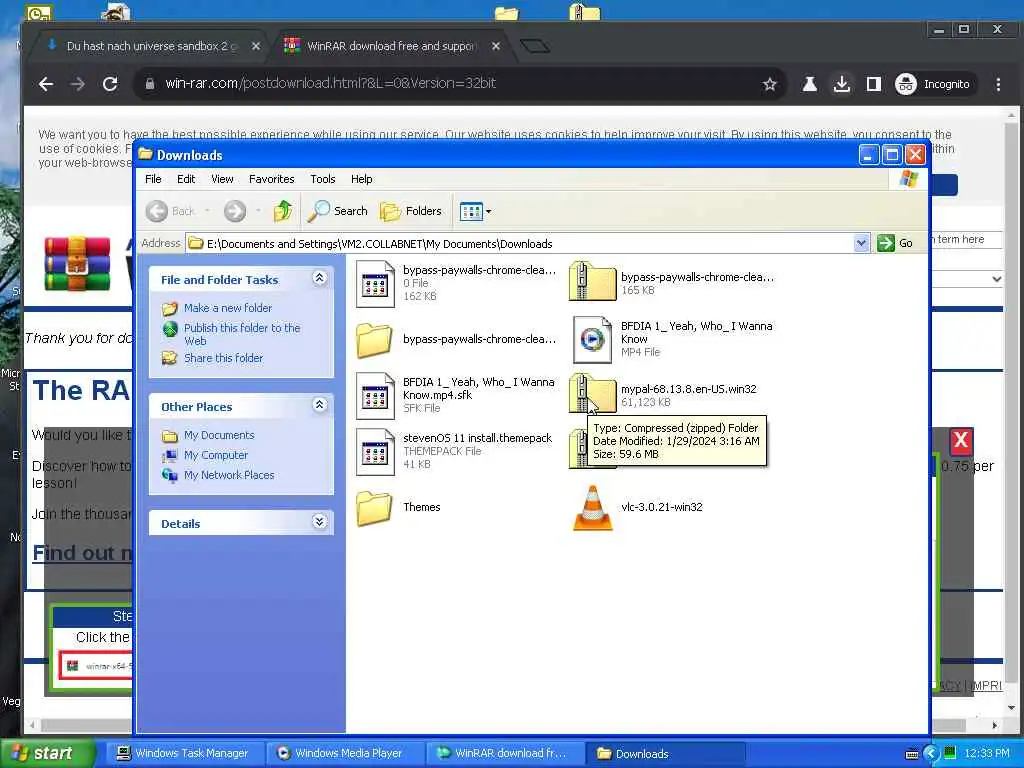Select the bypass-paywalls zipped folder 165 KB
This screenshot has width=1024, height=768.
592,281
